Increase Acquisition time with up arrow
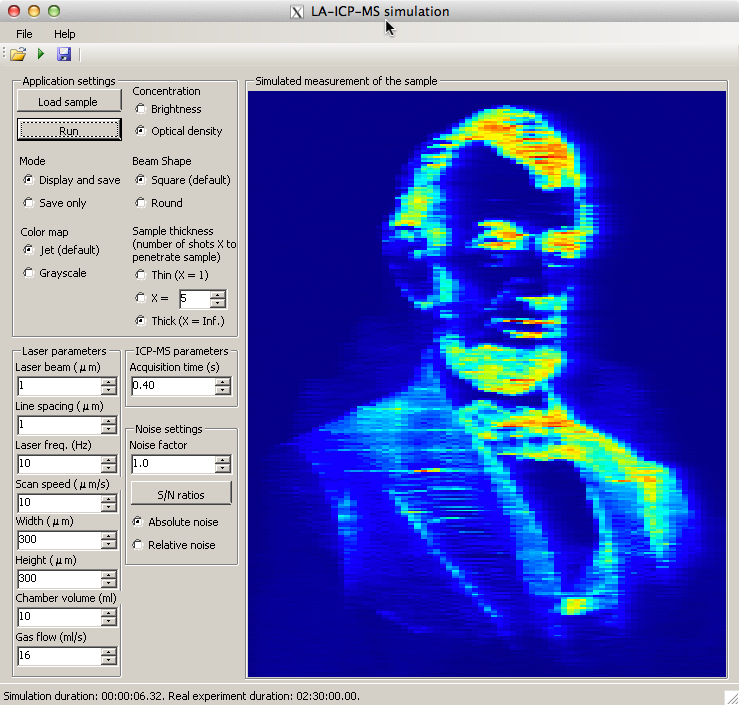Image resolution: width=739 pixels, height=705 pixels. pyautogui.click(x=223, y=382)
